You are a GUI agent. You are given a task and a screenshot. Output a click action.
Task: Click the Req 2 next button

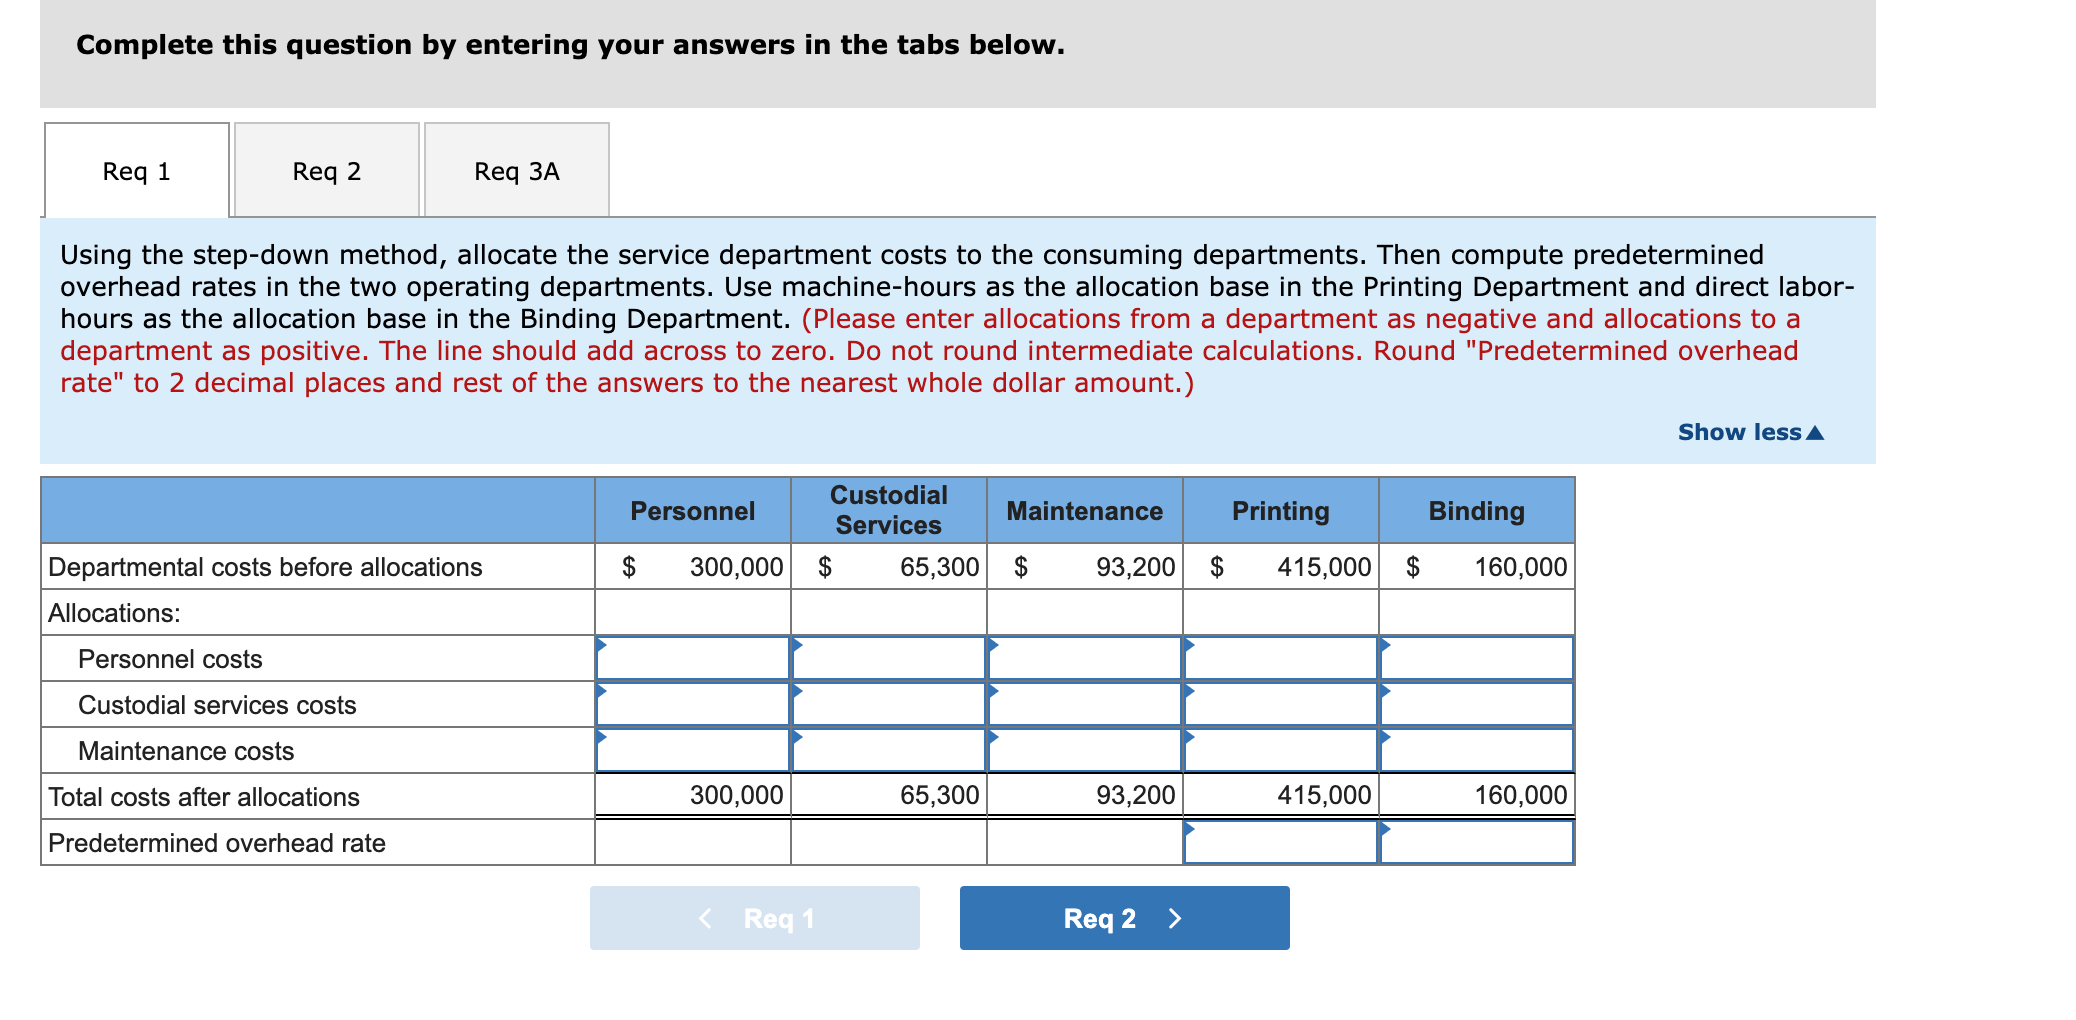tap(1124, 918)
